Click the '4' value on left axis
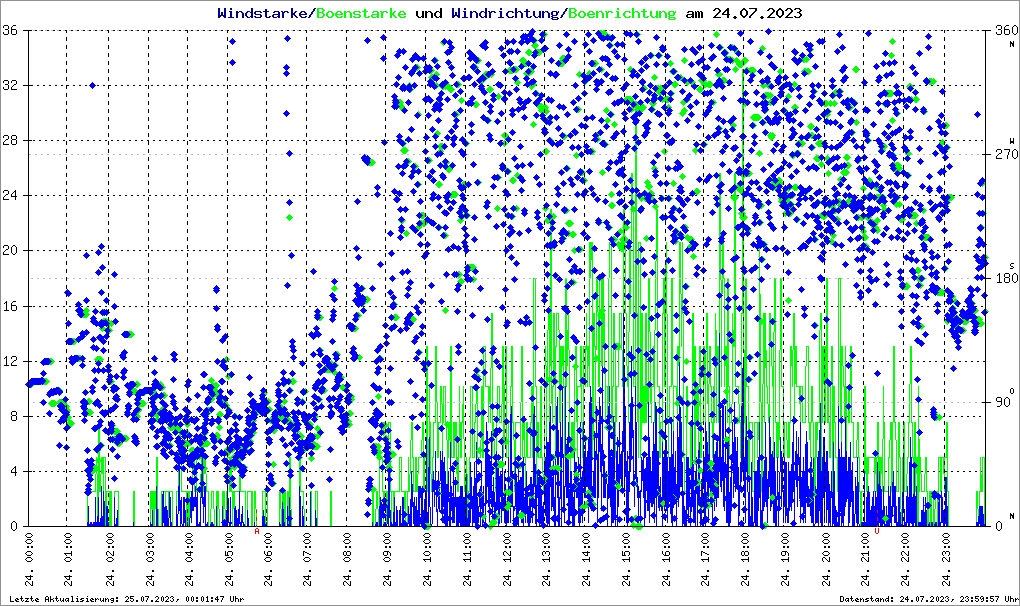This screenshot has height=606, width=1020. (x=18, y=471)
